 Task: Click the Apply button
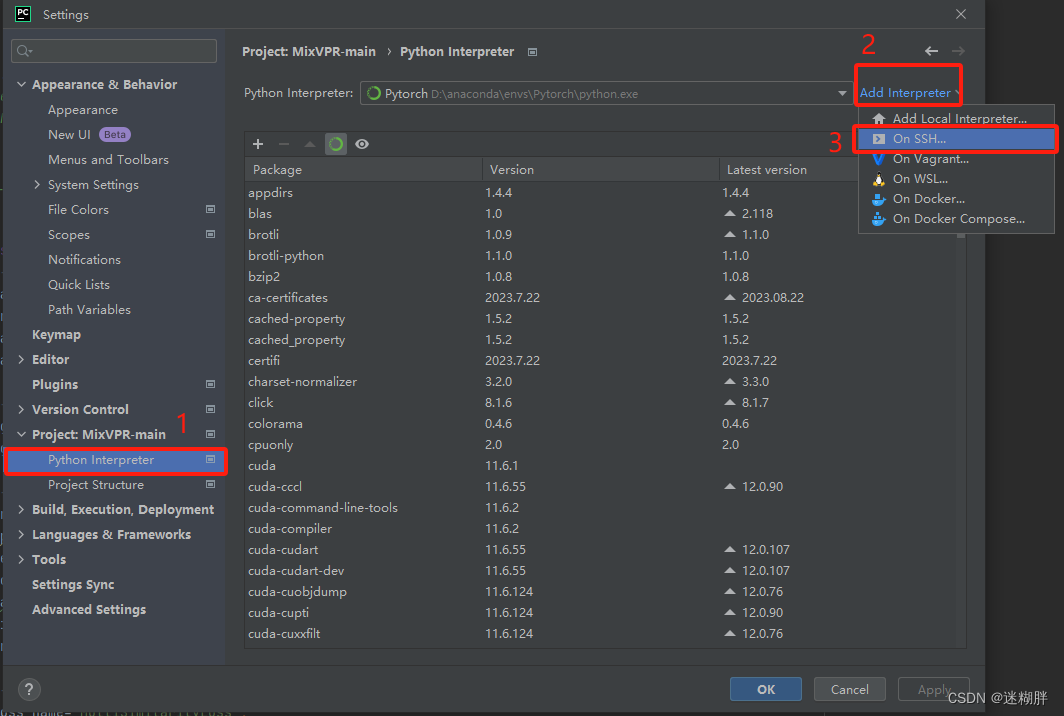(934, 689)
